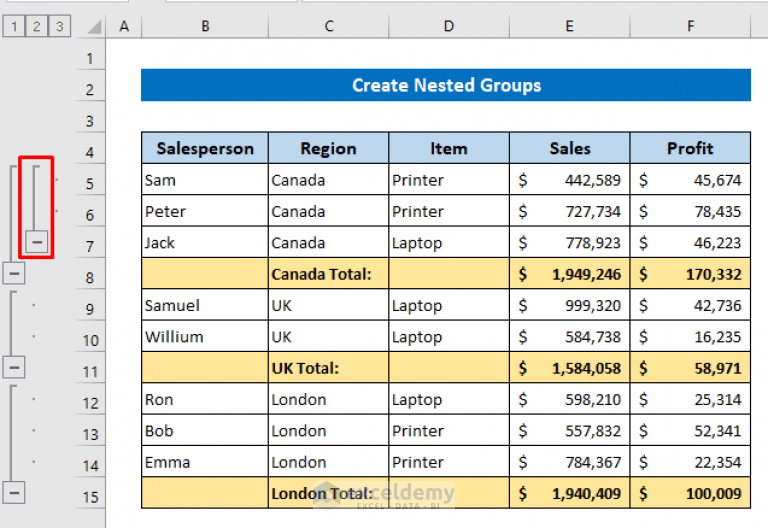The image size is (768, 528).
Task: Click profit value 45,674
Action: coord(690,180)
